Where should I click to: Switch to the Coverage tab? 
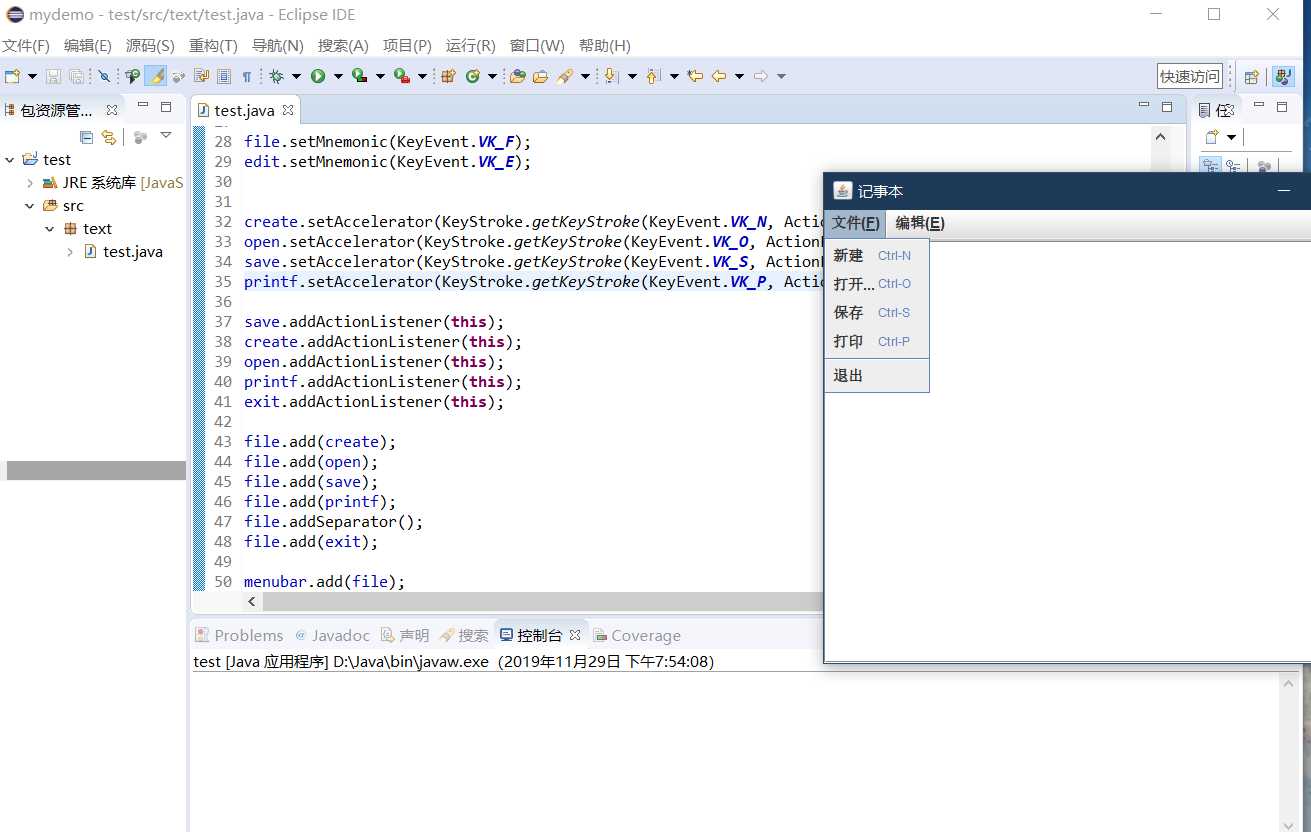[637, 635]
